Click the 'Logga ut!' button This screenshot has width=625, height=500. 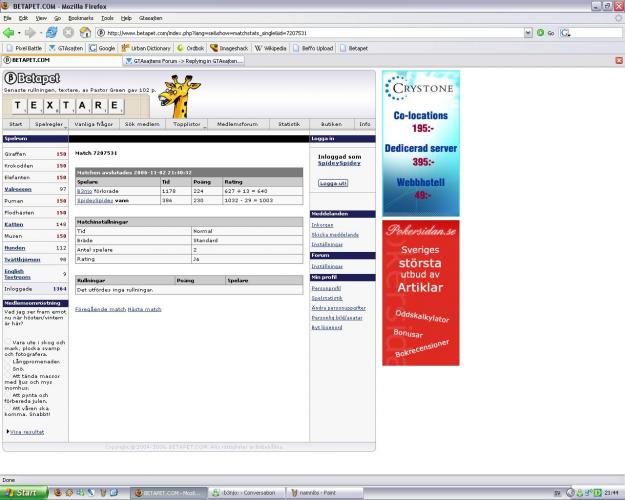[x=333, y=183]
